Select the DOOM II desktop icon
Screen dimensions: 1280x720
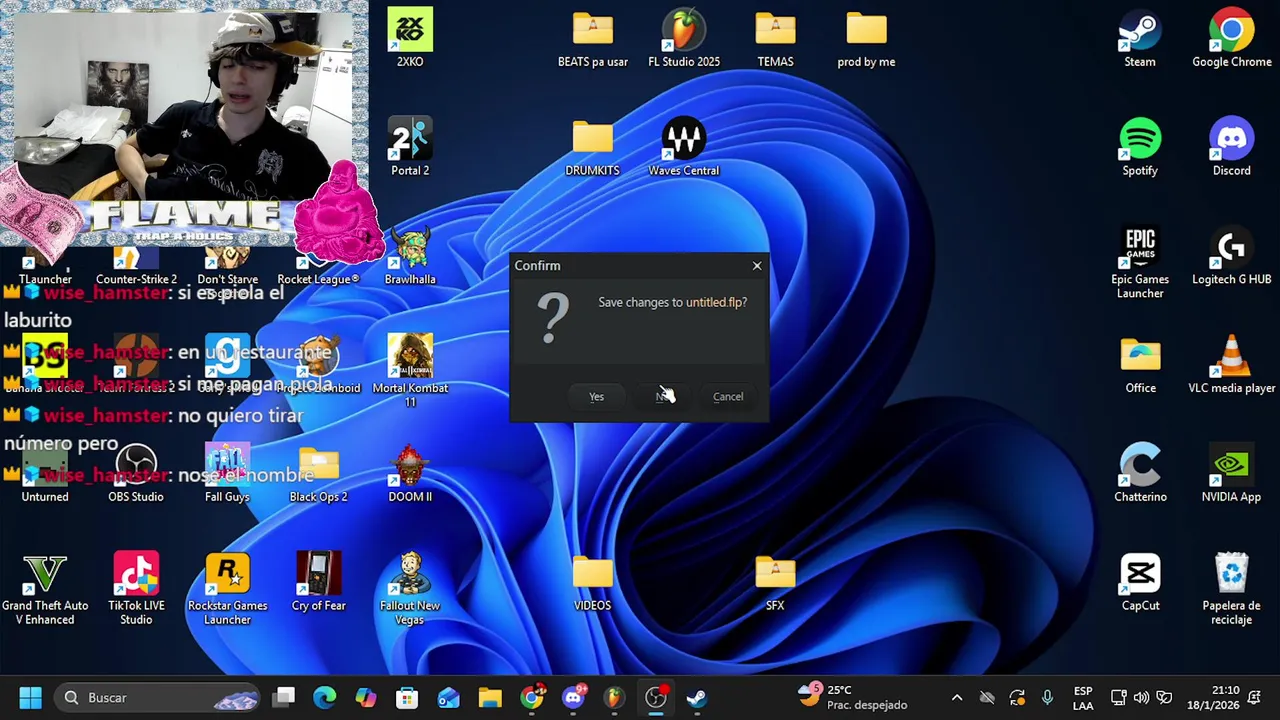click(x=410, y=473)
